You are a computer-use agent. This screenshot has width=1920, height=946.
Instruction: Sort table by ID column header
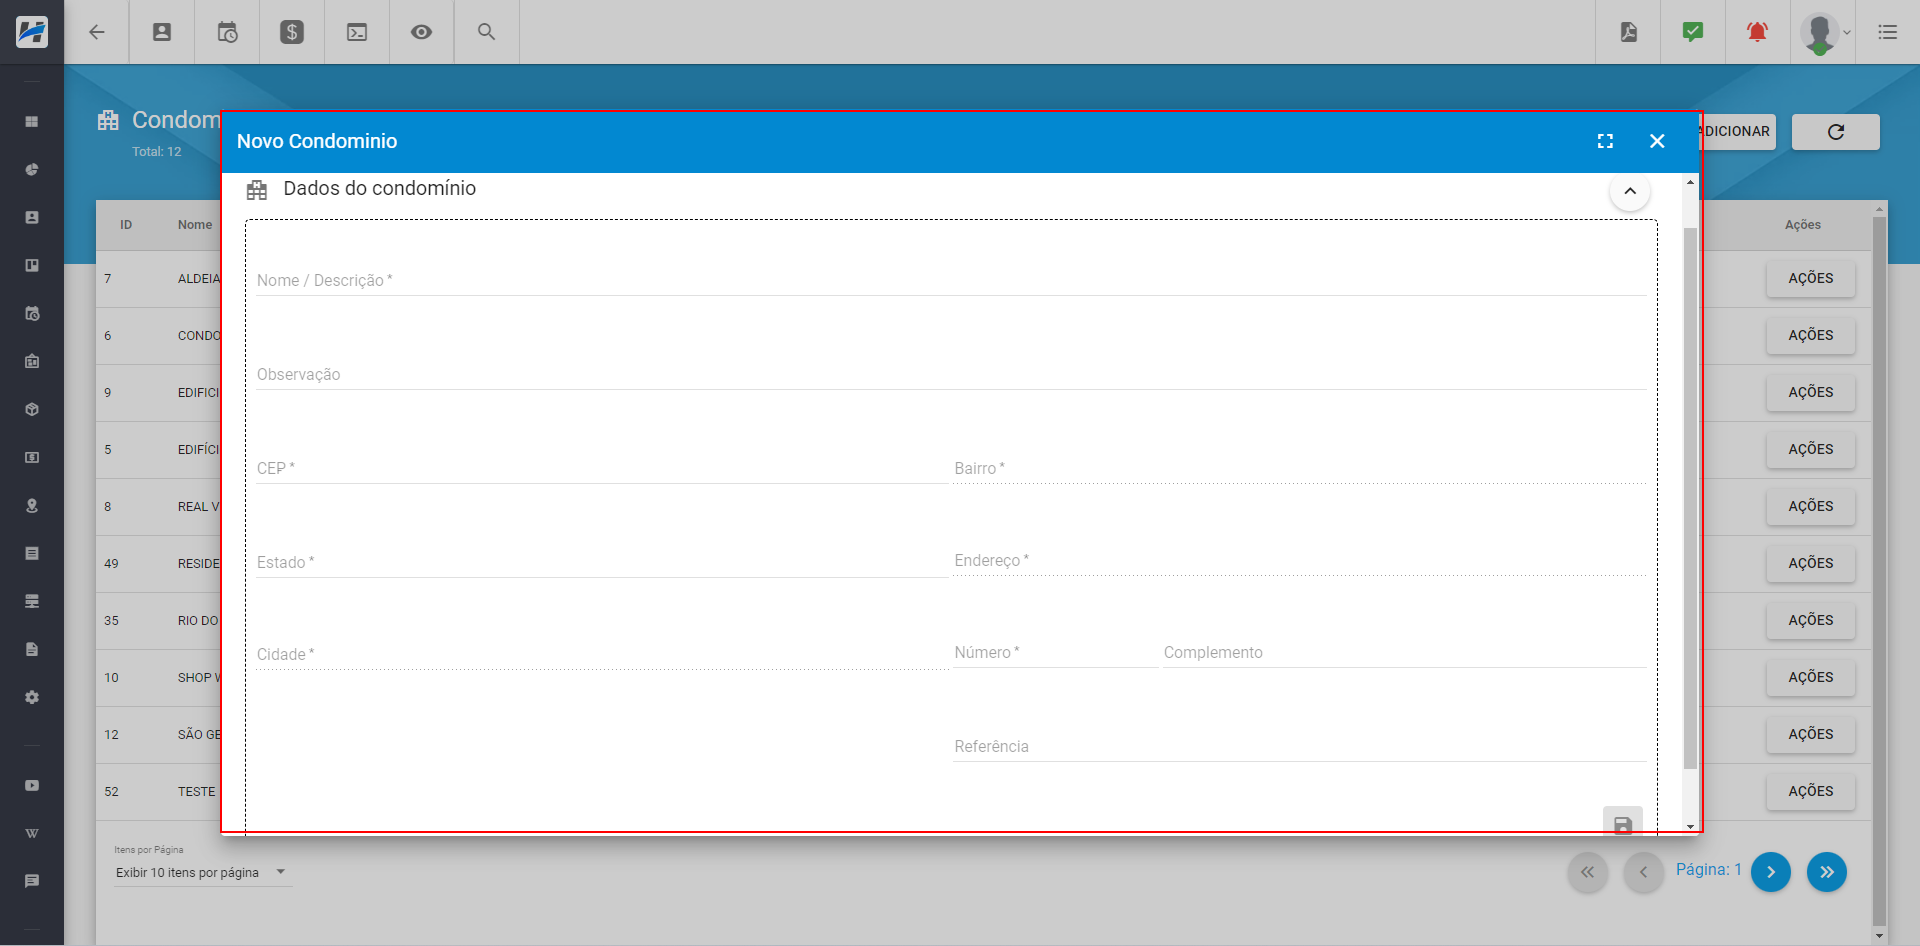(x=126, y=225)
